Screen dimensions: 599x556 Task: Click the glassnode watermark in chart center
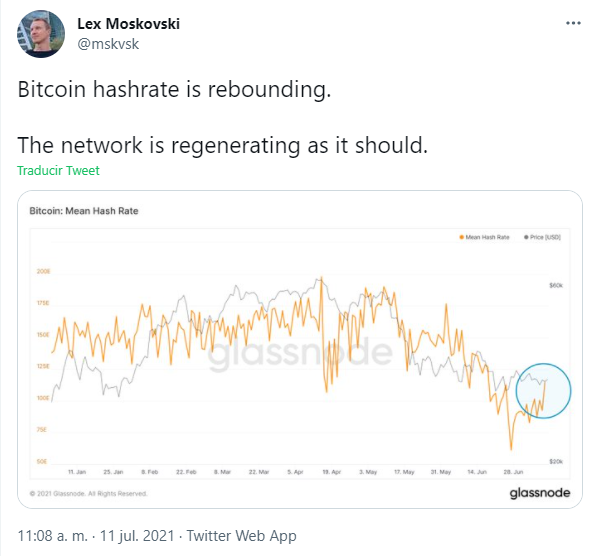[300, 352]
